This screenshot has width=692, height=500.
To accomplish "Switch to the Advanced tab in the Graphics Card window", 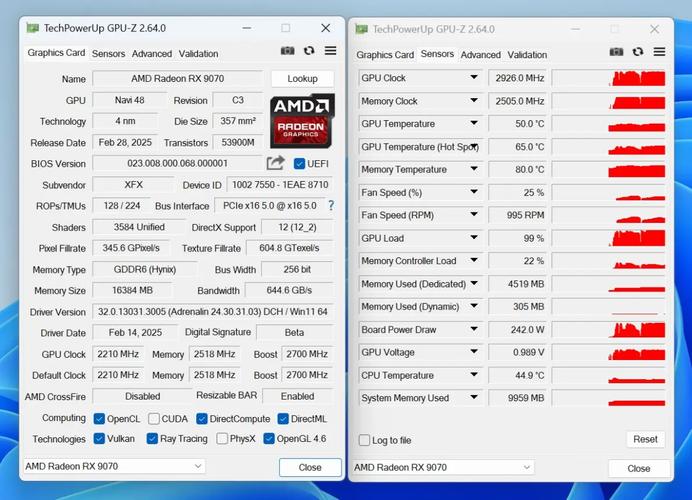I will click(151, 53).
